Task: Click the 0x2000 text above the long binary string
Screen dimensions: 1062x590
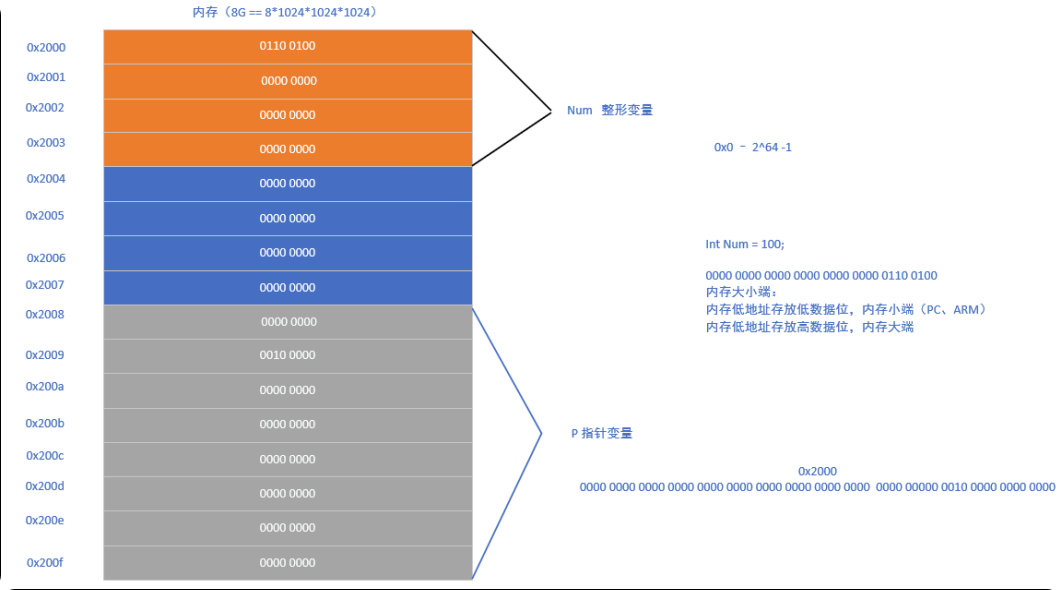Action: [x=817, y=471]
